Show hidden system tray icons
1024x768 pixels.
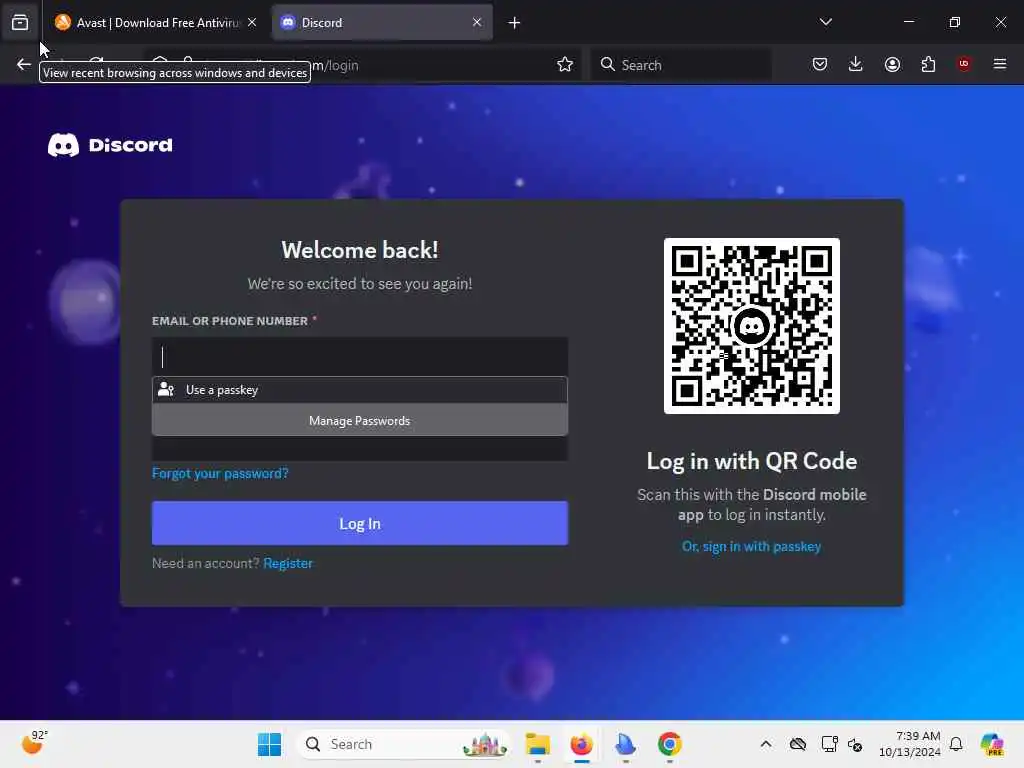[766, 744]
